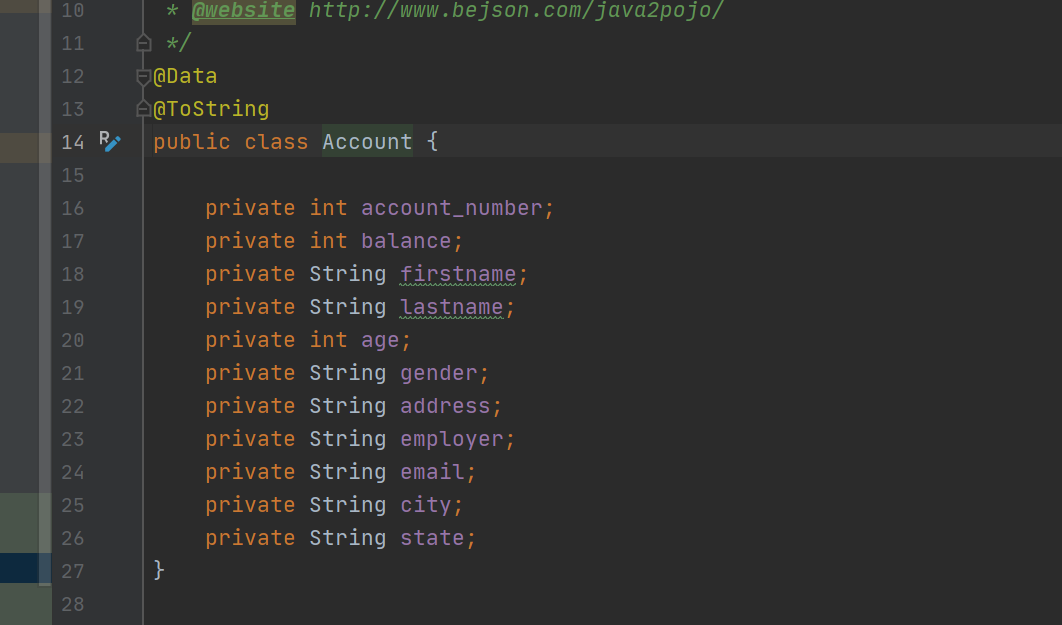Click the underlined firstname field

(x=458, y=274)
